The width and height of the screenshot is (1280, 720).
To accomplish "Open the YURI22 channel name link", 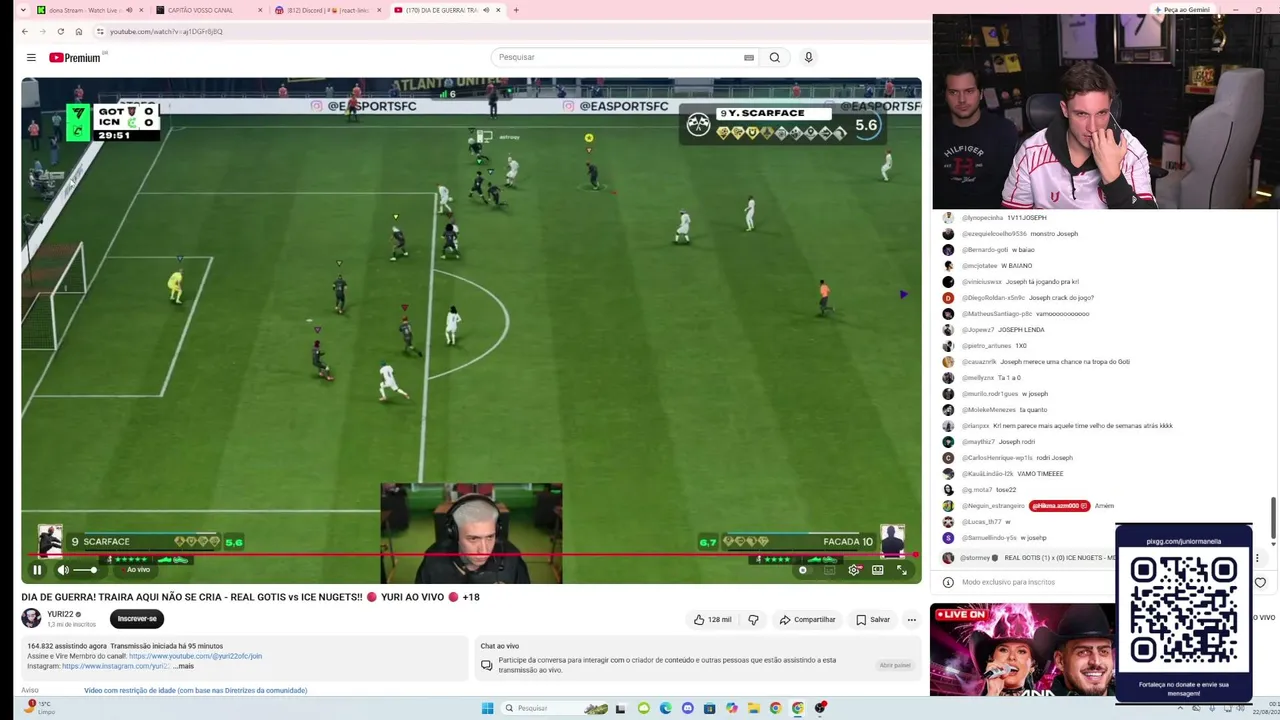I will point(60,614).
